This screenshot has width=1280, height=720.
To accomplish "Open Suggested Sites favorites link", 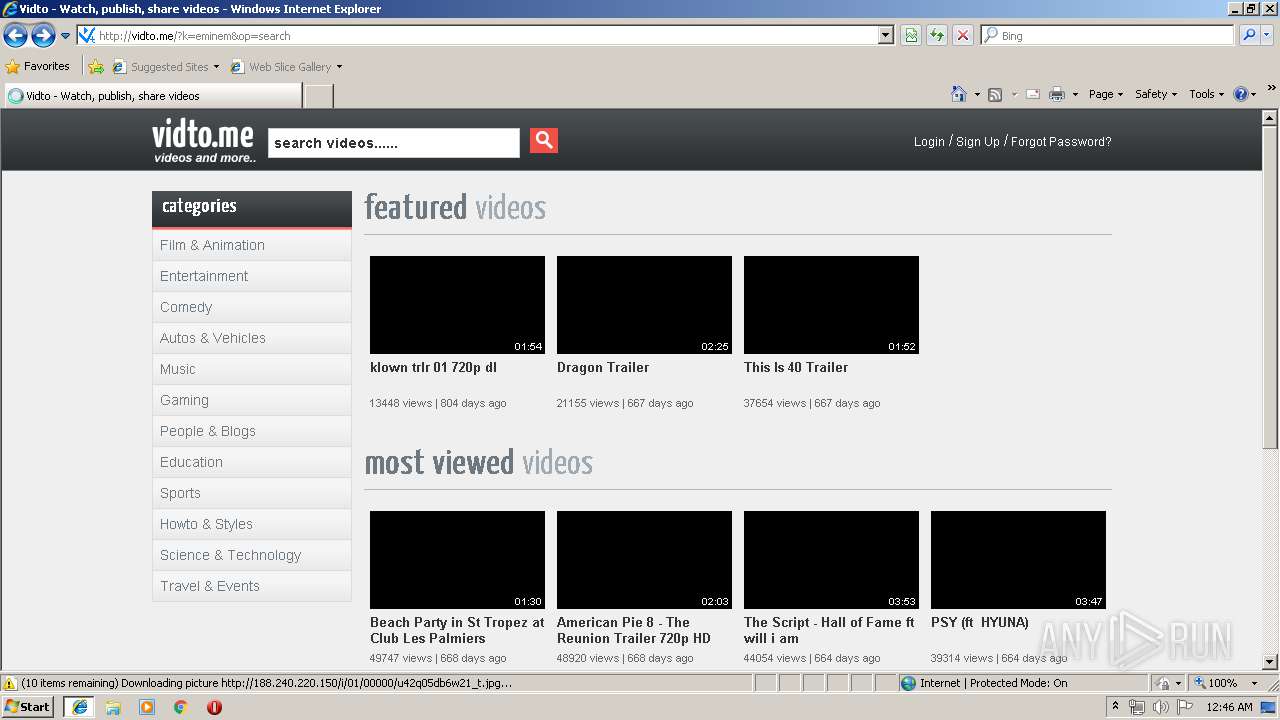I will (165, 67).
